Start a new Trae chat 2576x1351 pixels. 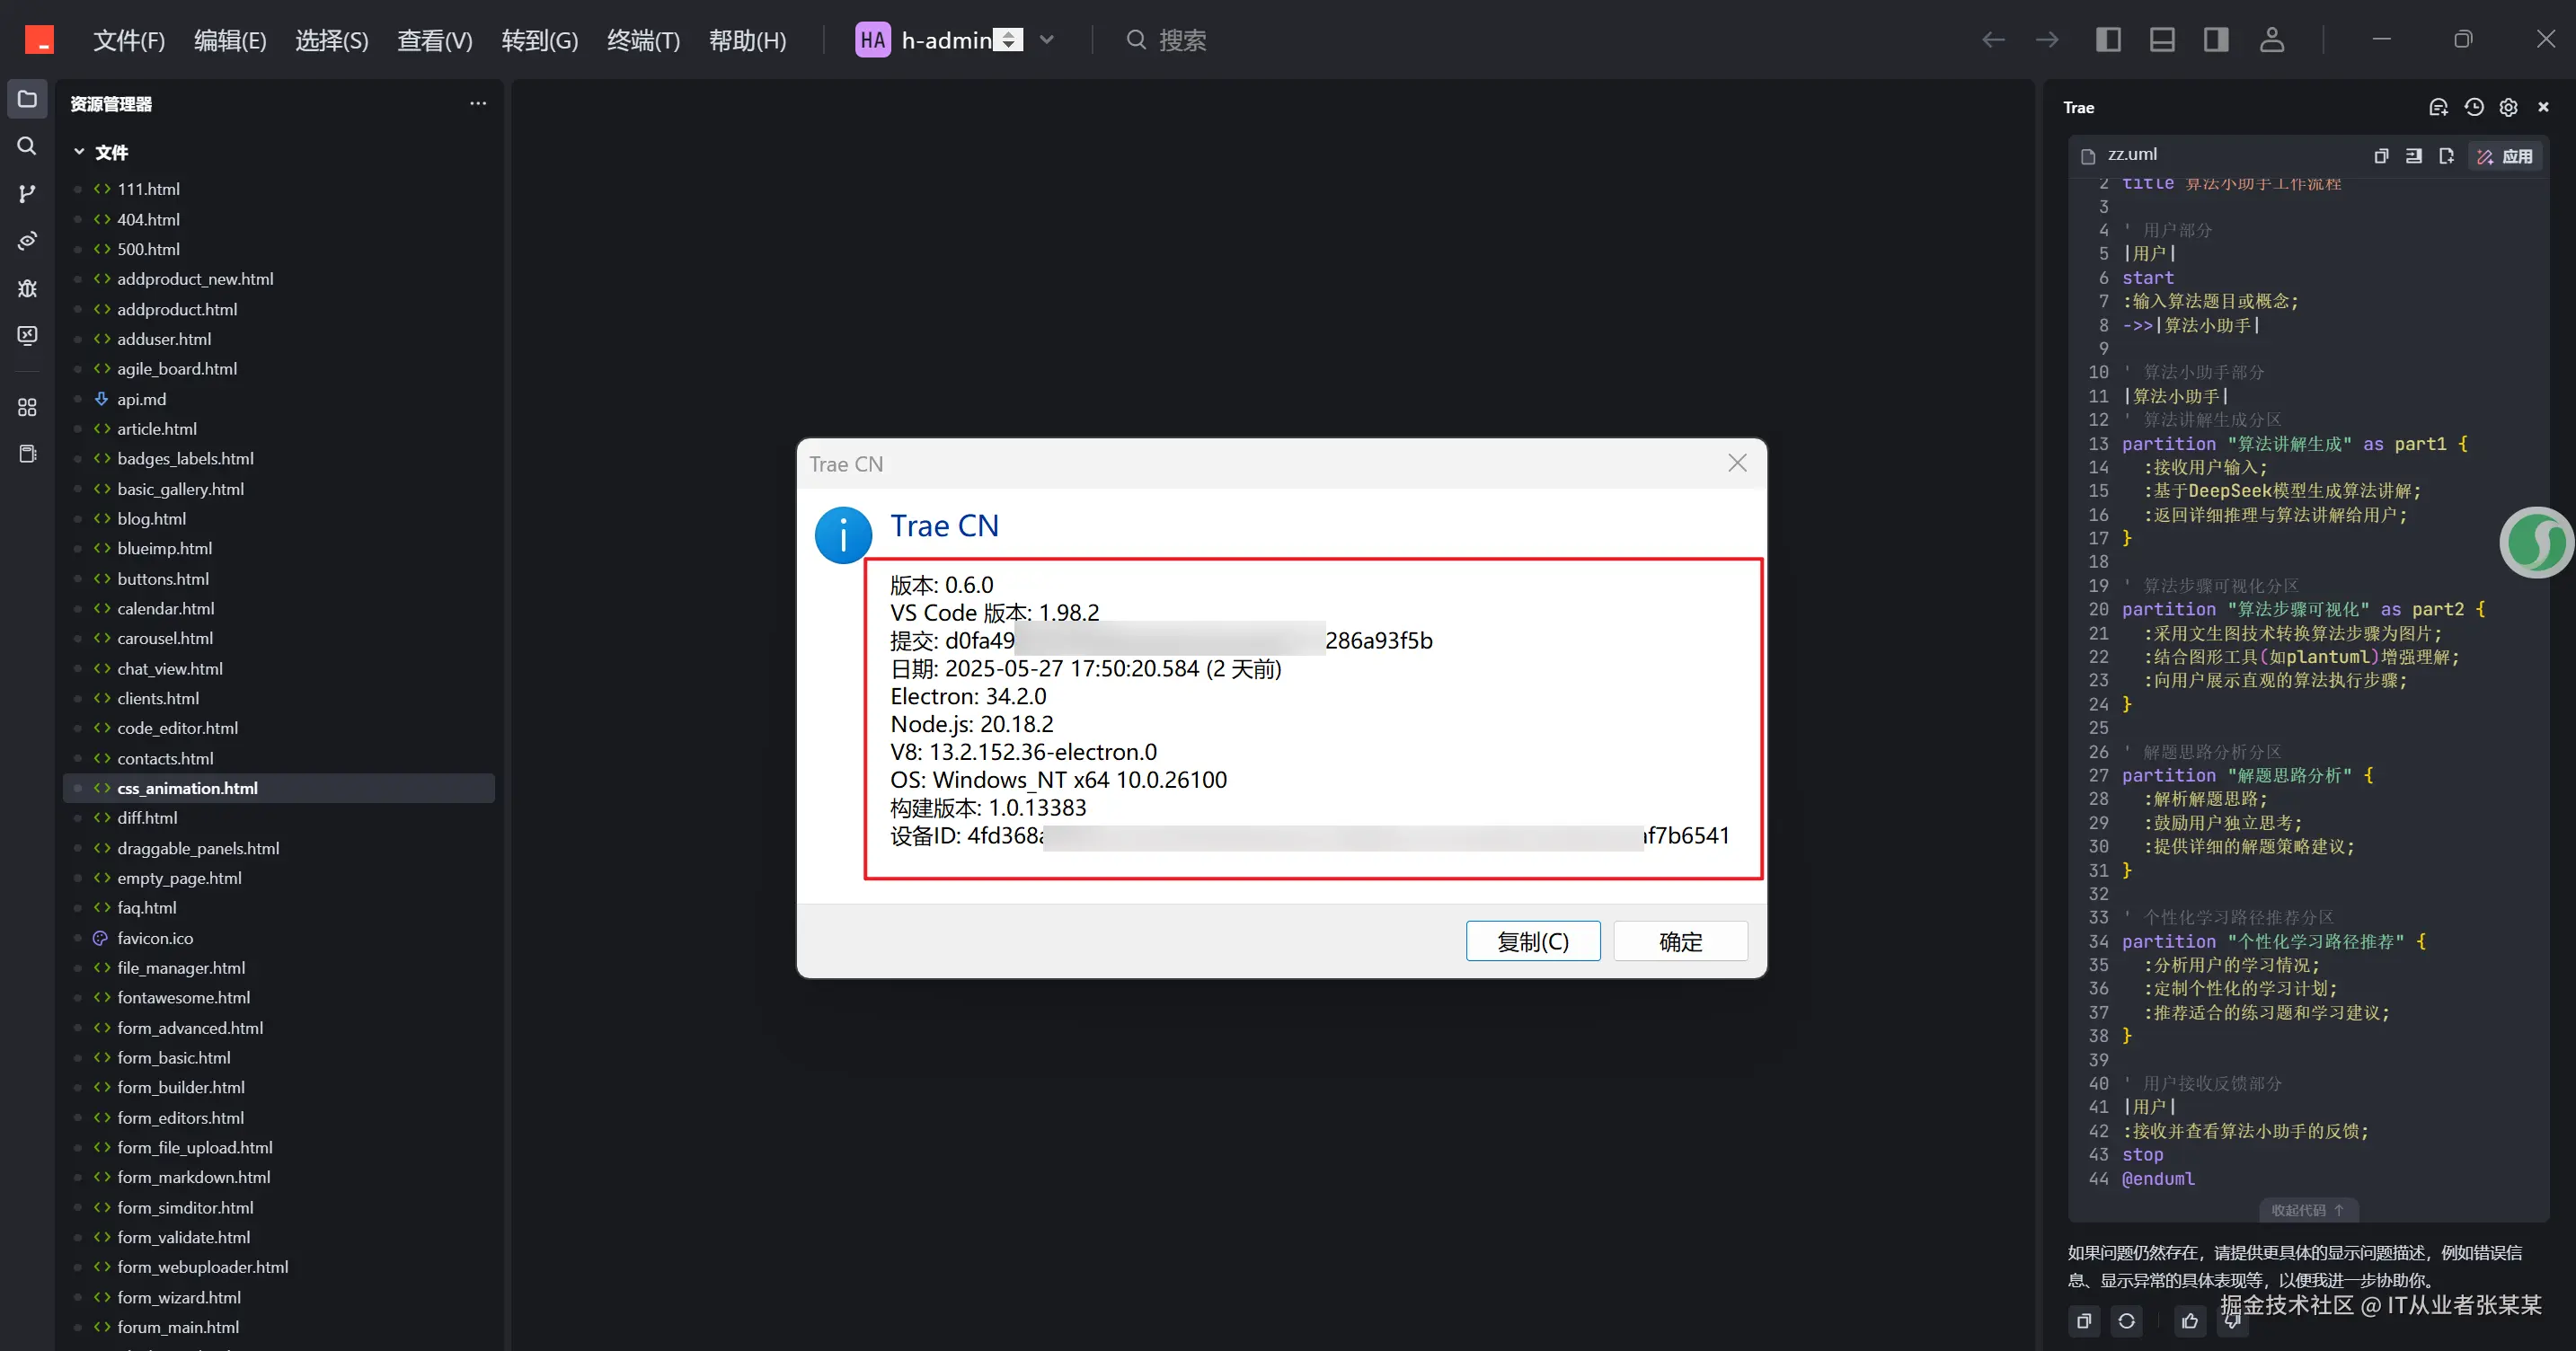pyautogui.click(x=2438, y=107)
